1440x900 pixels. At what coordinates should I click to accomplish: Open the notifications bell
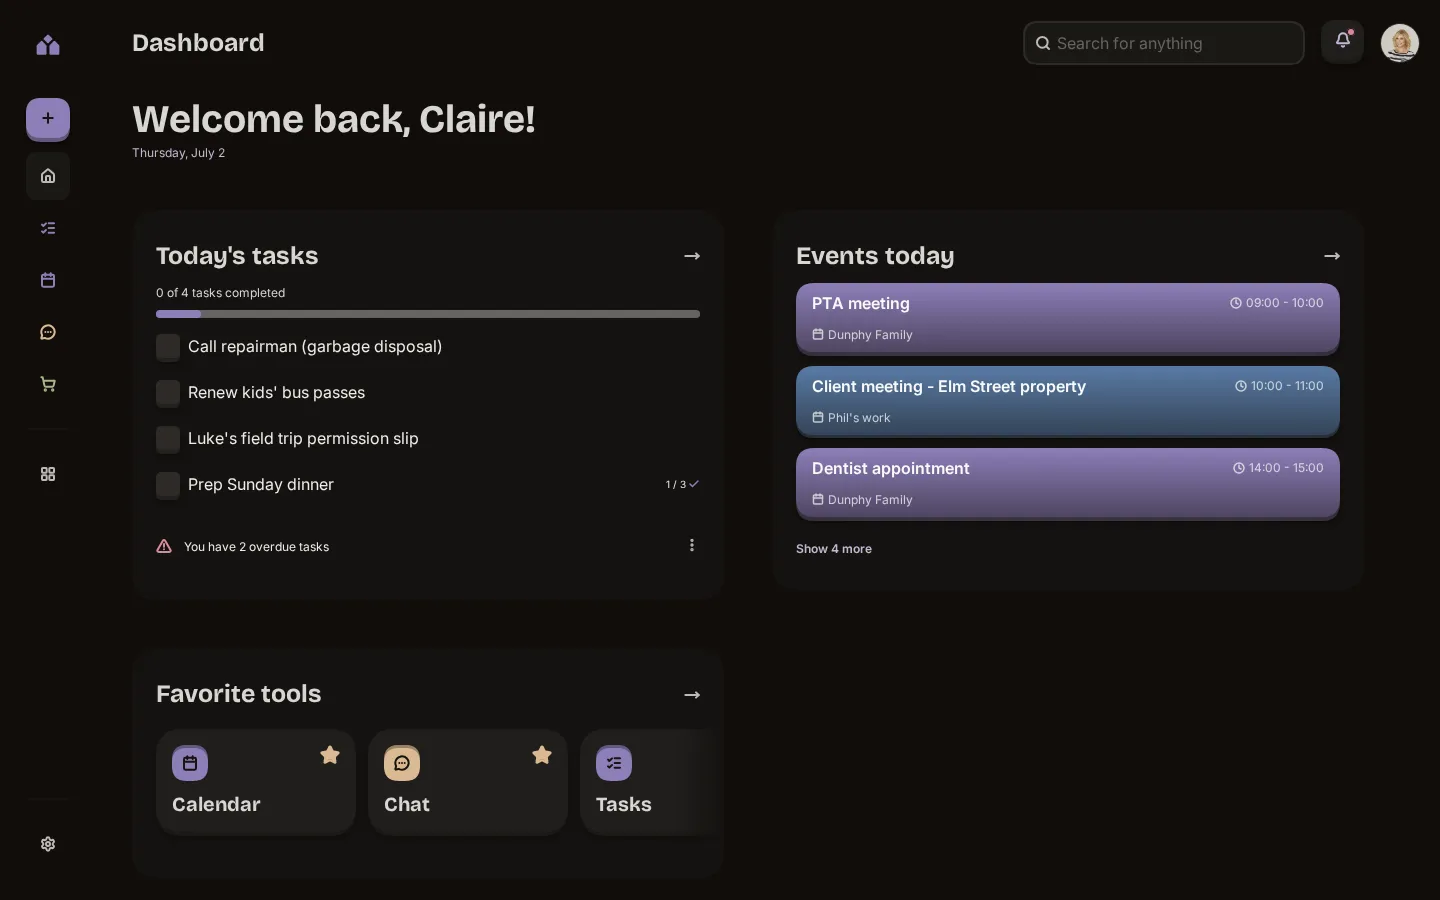tap(1343, 42)
